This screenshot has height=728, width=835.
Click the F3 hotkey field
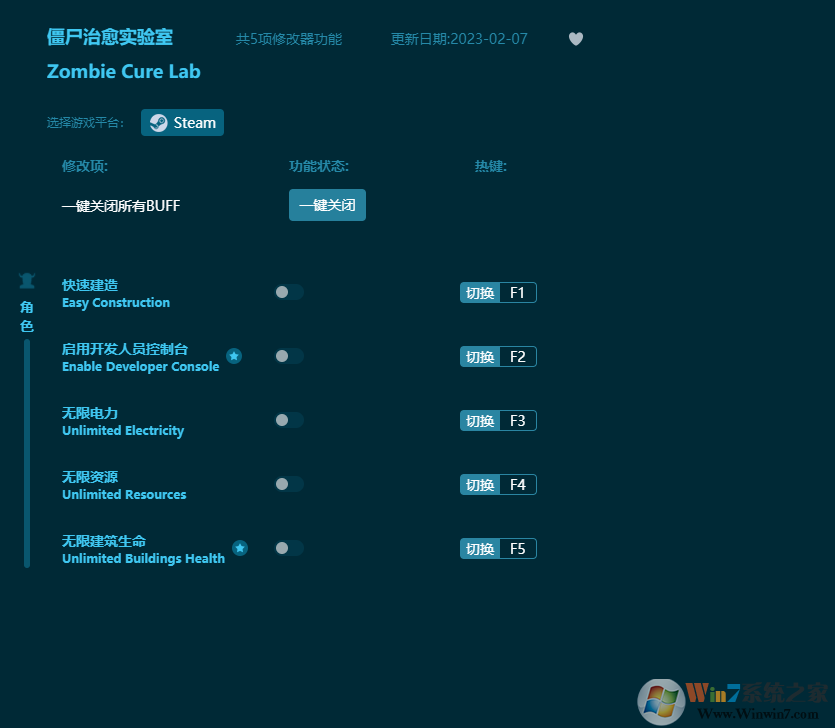518,421
